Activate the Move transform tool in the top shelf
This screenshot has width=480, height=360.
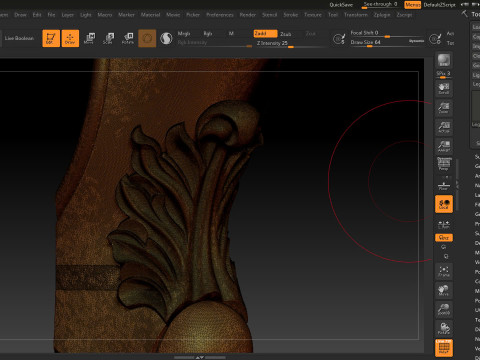[x=89, y=38]
